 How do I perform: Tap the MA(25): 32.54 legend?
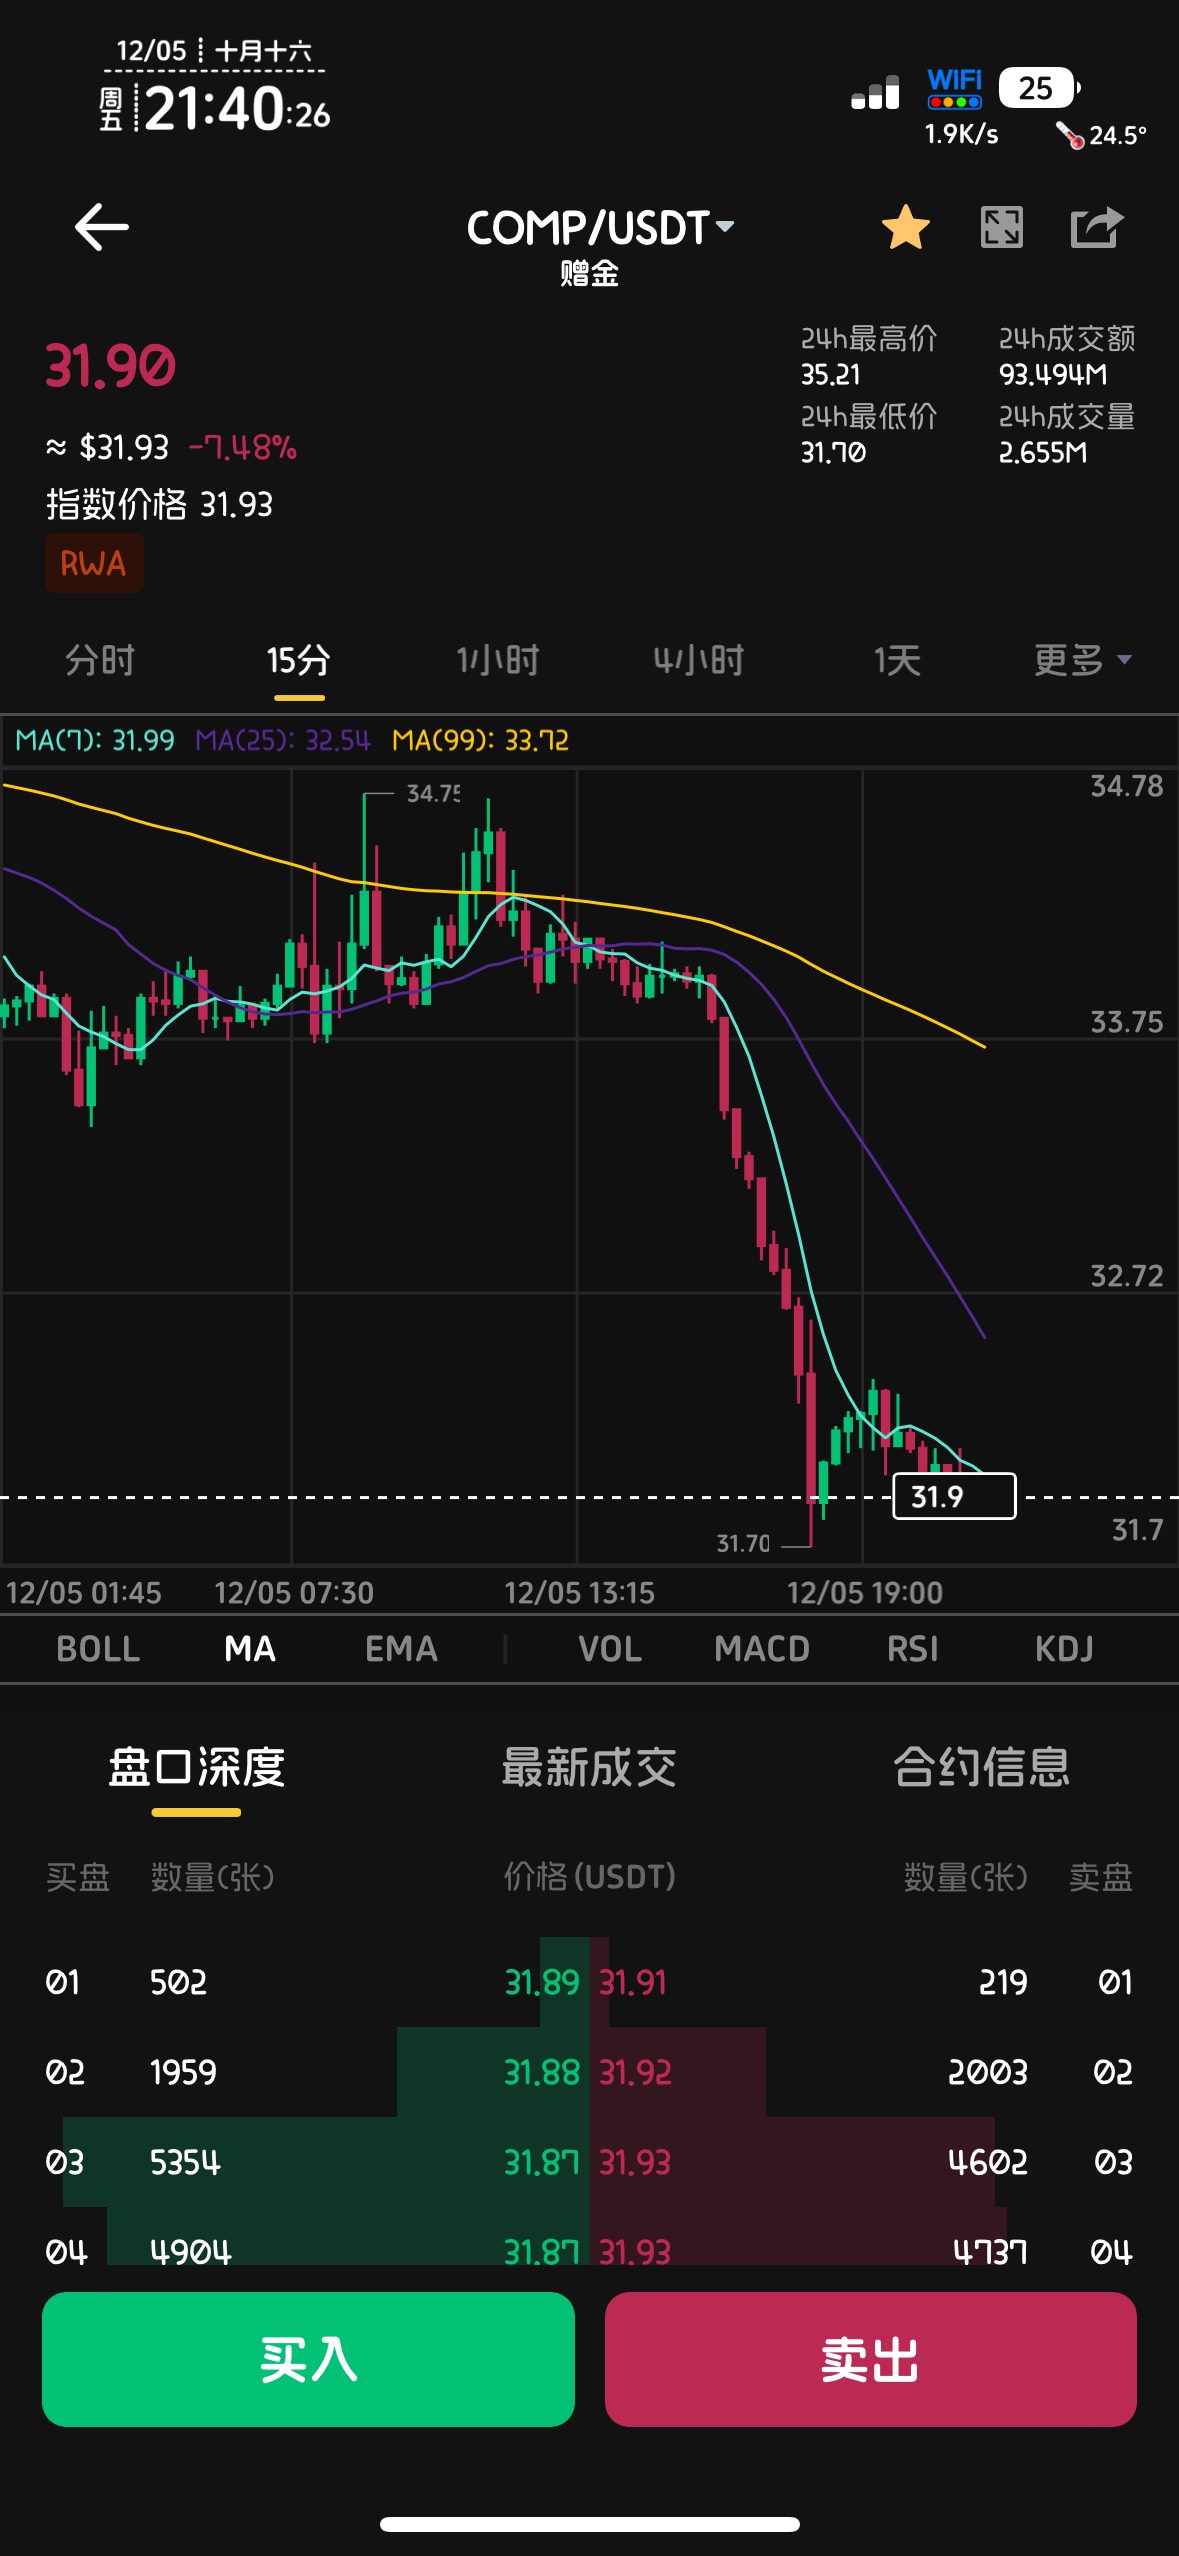pos(283,740)
